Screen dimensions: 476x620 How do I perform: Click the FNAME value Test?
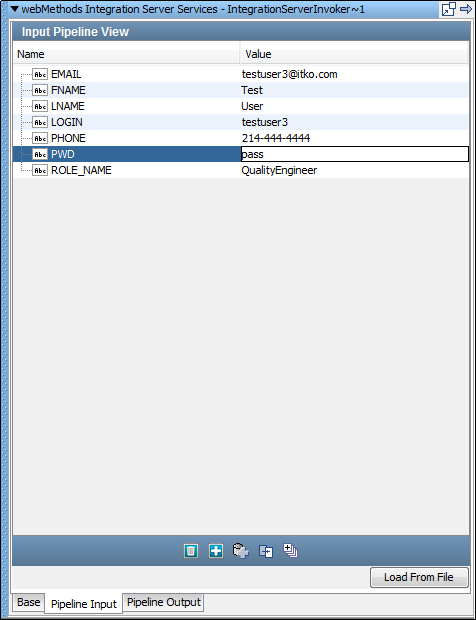[252, 90]
